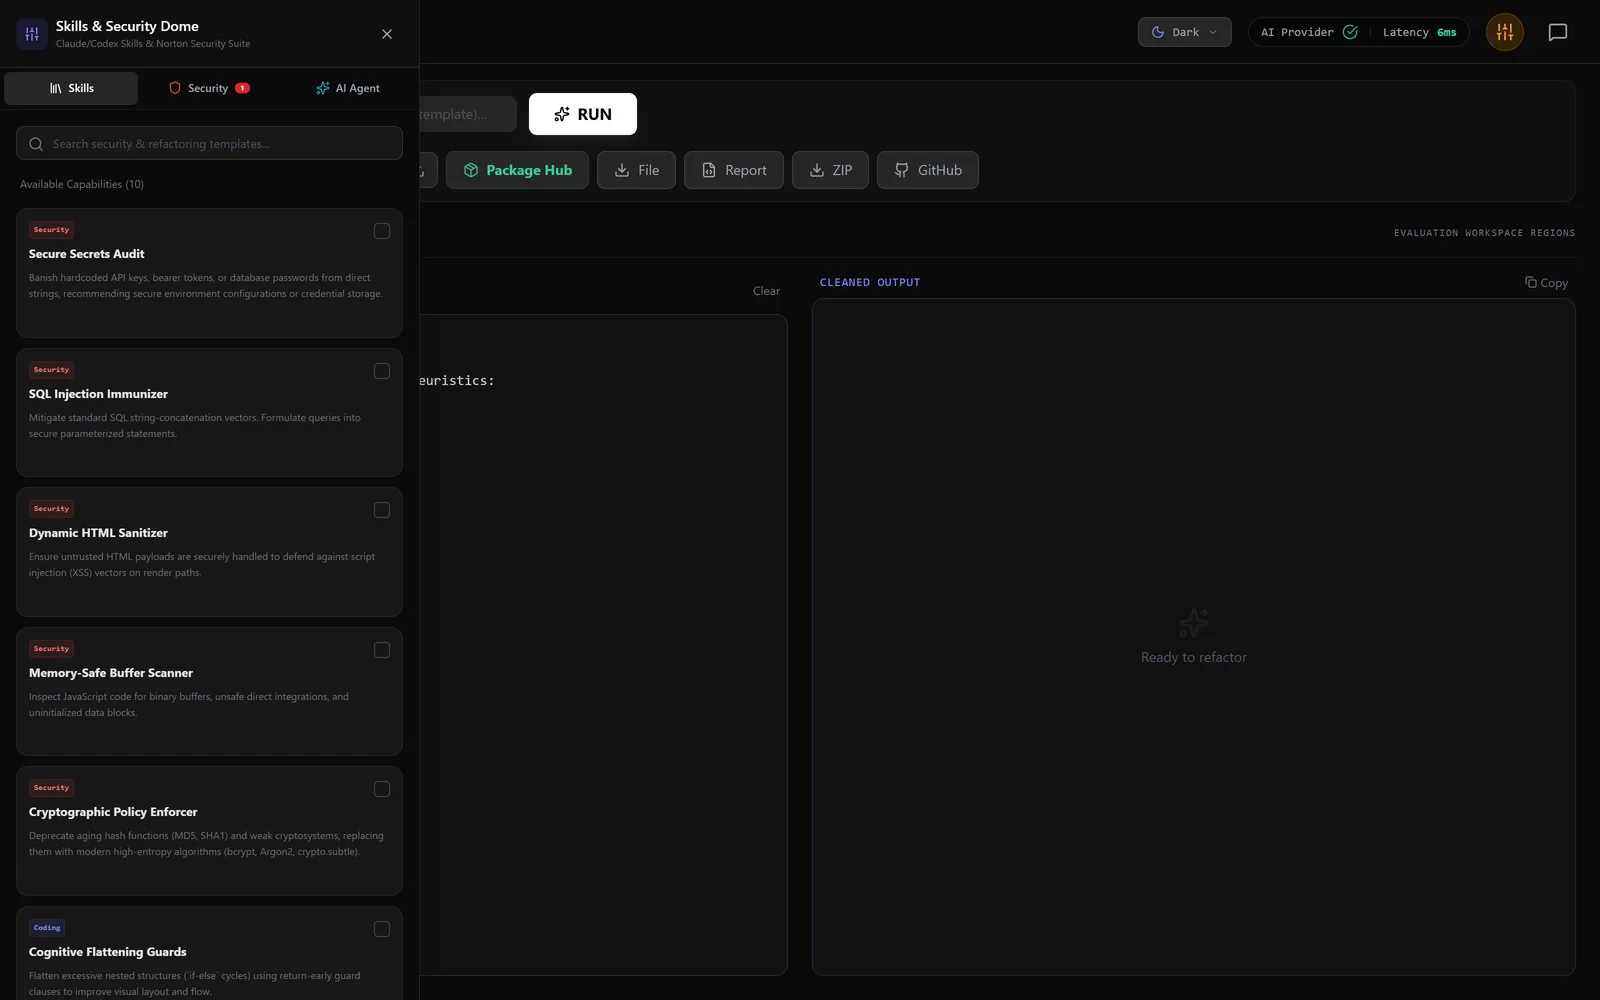Screen dimensions: 1600x1000
Task: Toggle the Cognitive Flattening Guards checkbox
Action: 382,929
